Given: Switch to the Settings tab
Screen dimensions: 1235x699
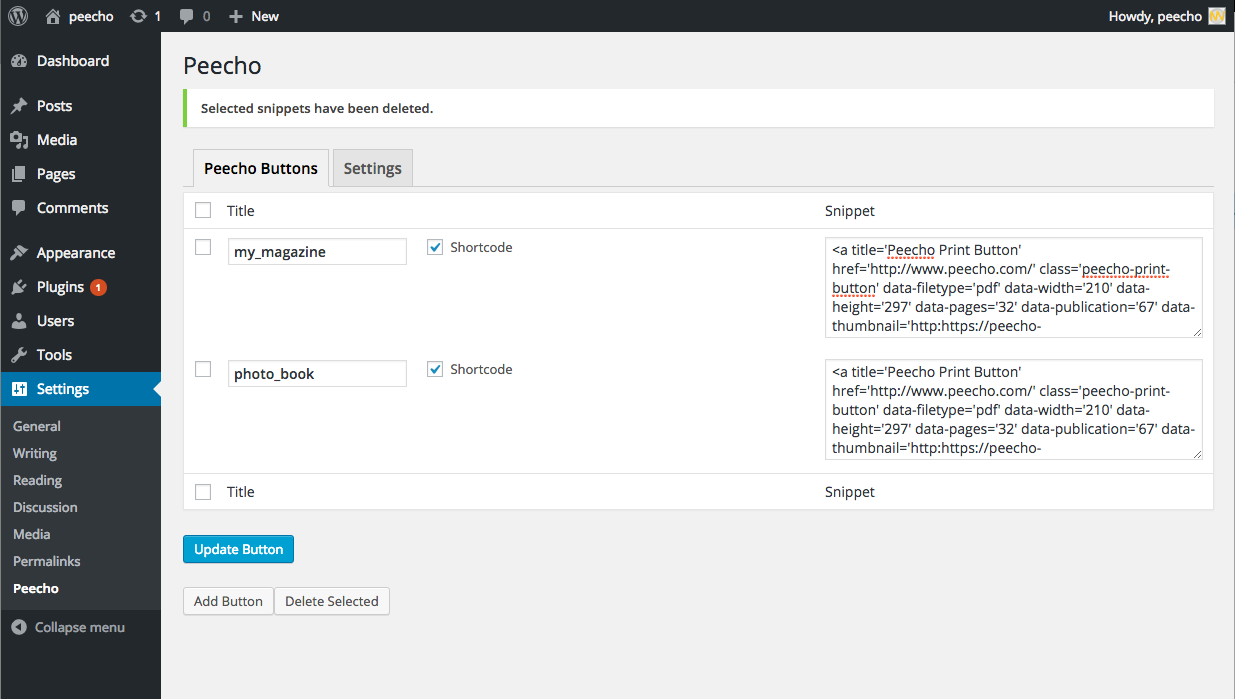Looking at the screenshot, I should click(372, 168).
